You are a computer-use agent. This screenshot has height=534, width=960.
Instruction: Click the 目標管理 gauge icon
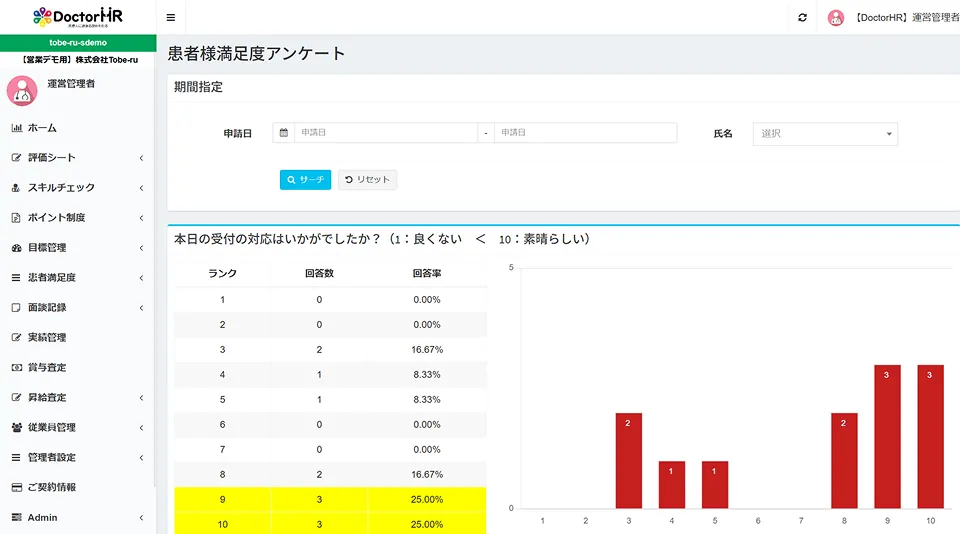pos(17,247)
